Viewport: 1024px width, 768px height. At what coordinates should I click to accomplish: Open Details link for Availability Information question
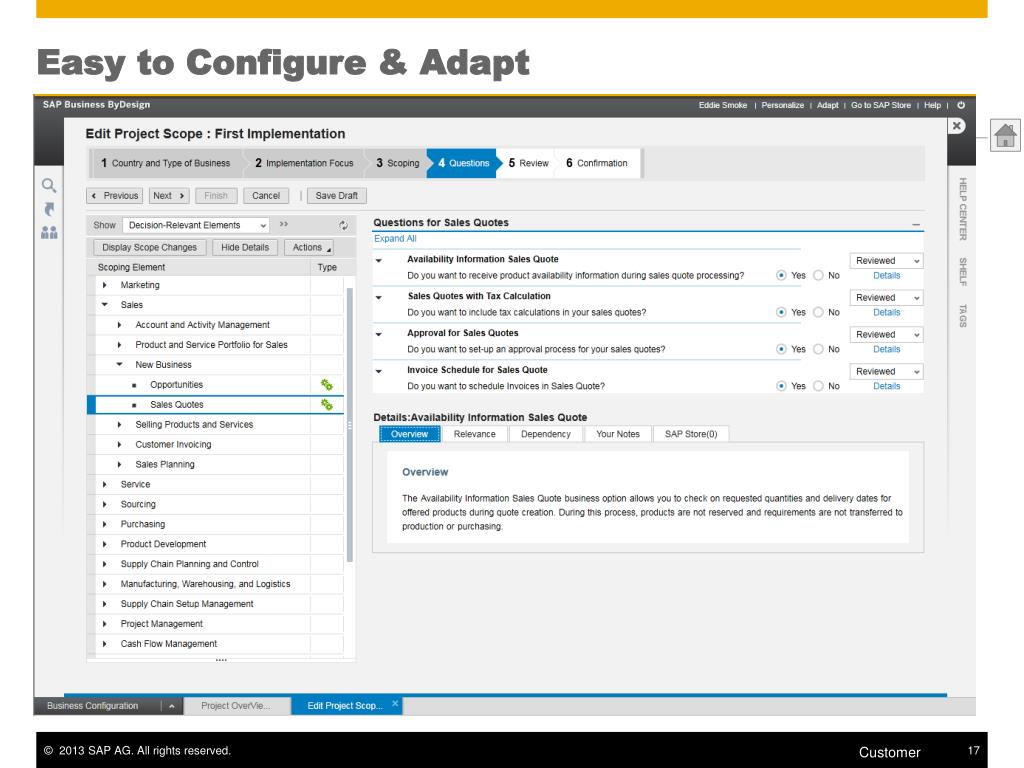886,276
